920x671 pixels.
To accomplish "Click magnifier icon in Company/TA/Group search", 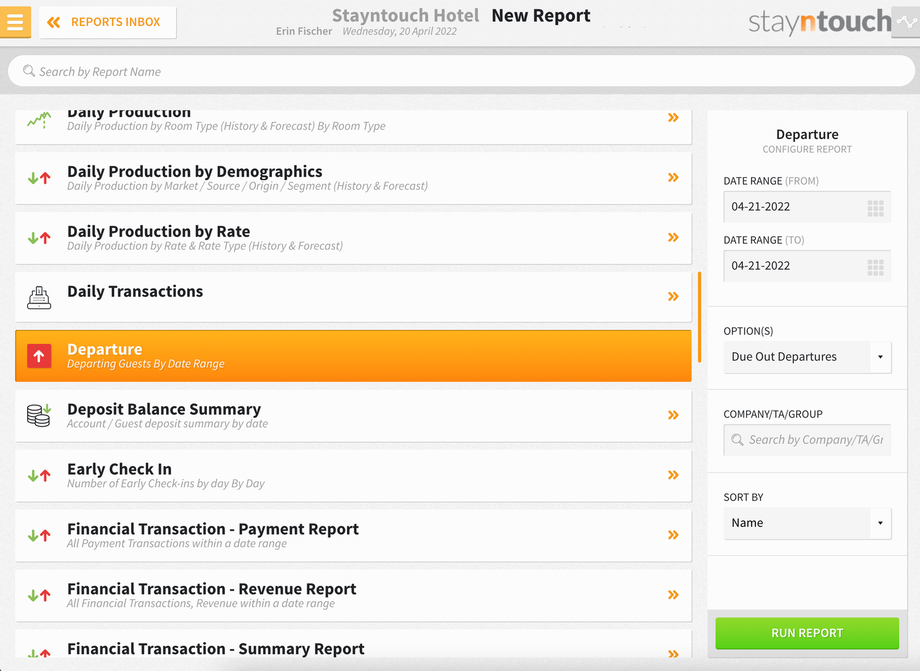I will [738, 439].
